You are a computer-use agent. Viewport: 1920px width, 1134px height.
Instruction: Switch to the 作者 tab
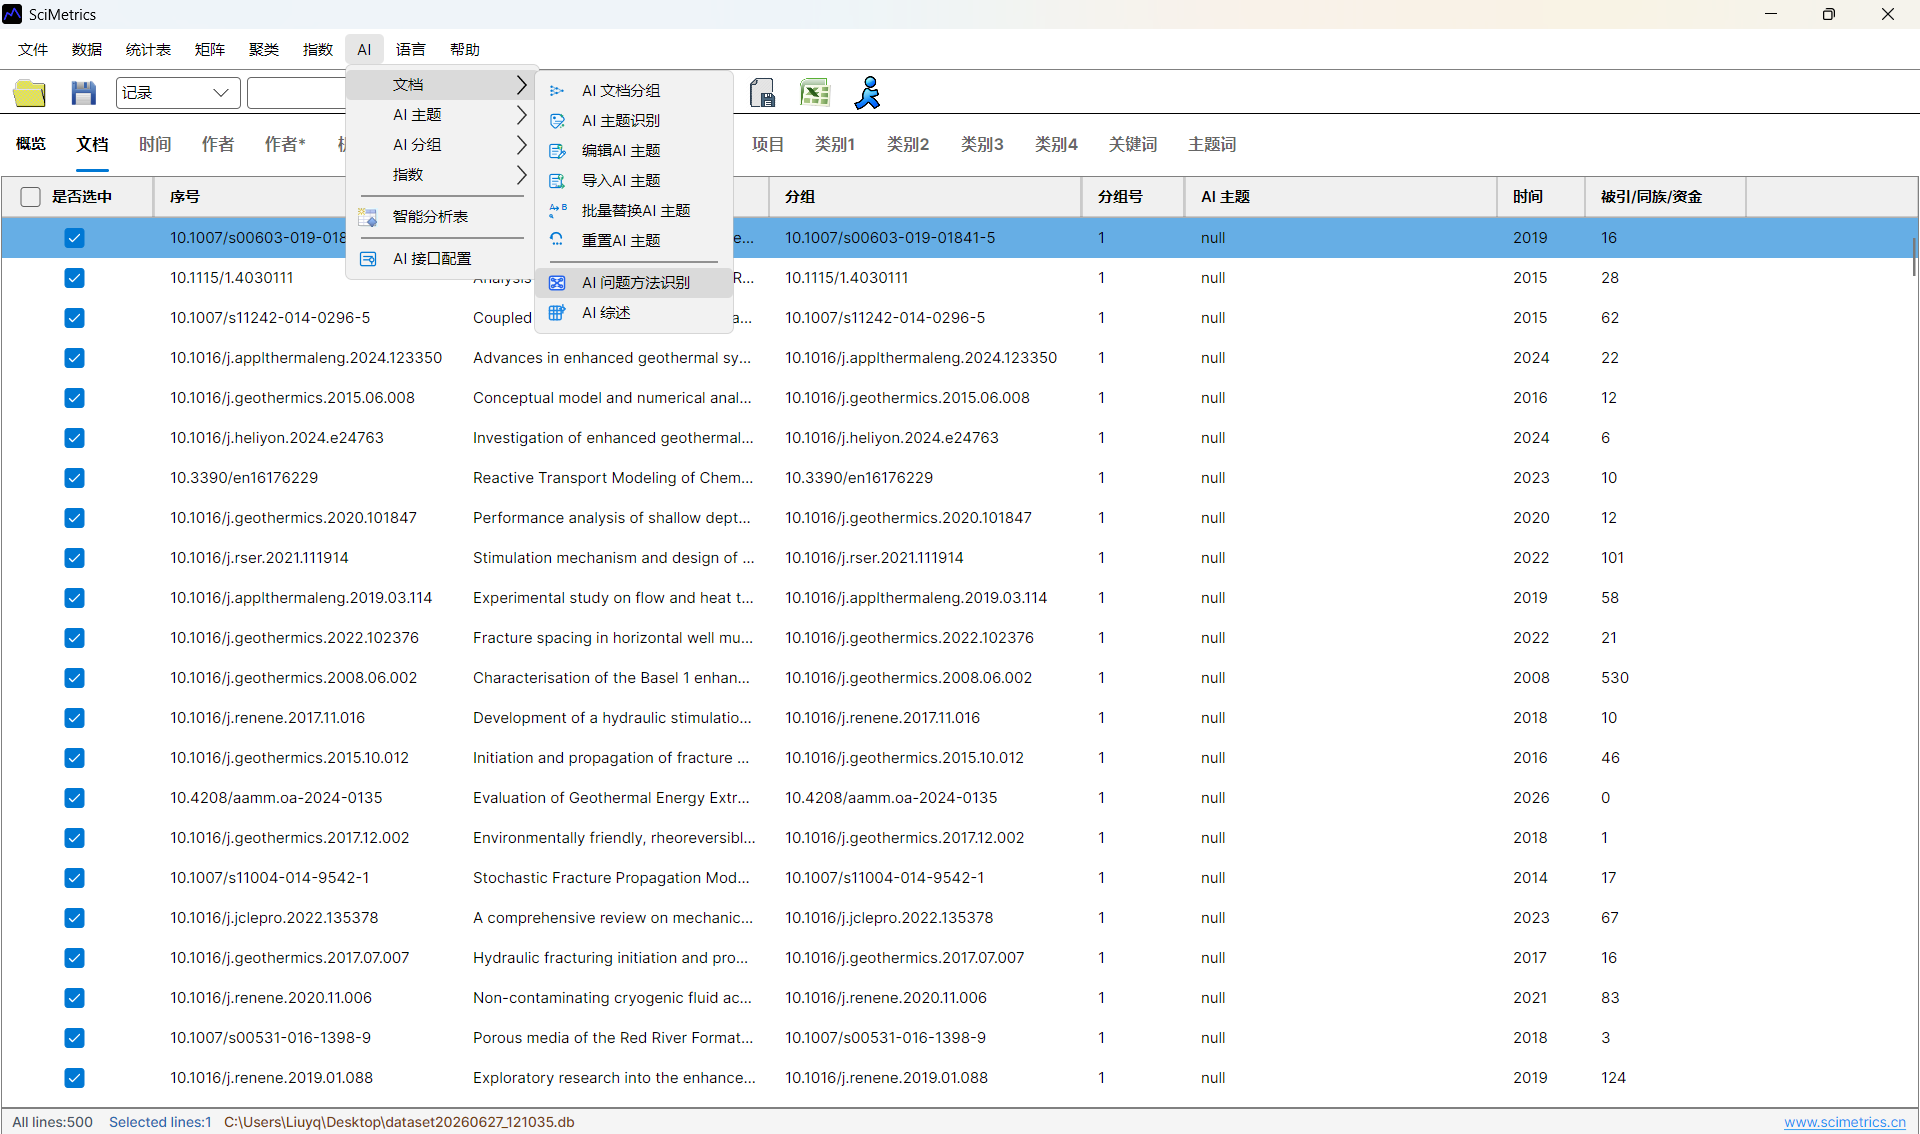pos(218,144)
